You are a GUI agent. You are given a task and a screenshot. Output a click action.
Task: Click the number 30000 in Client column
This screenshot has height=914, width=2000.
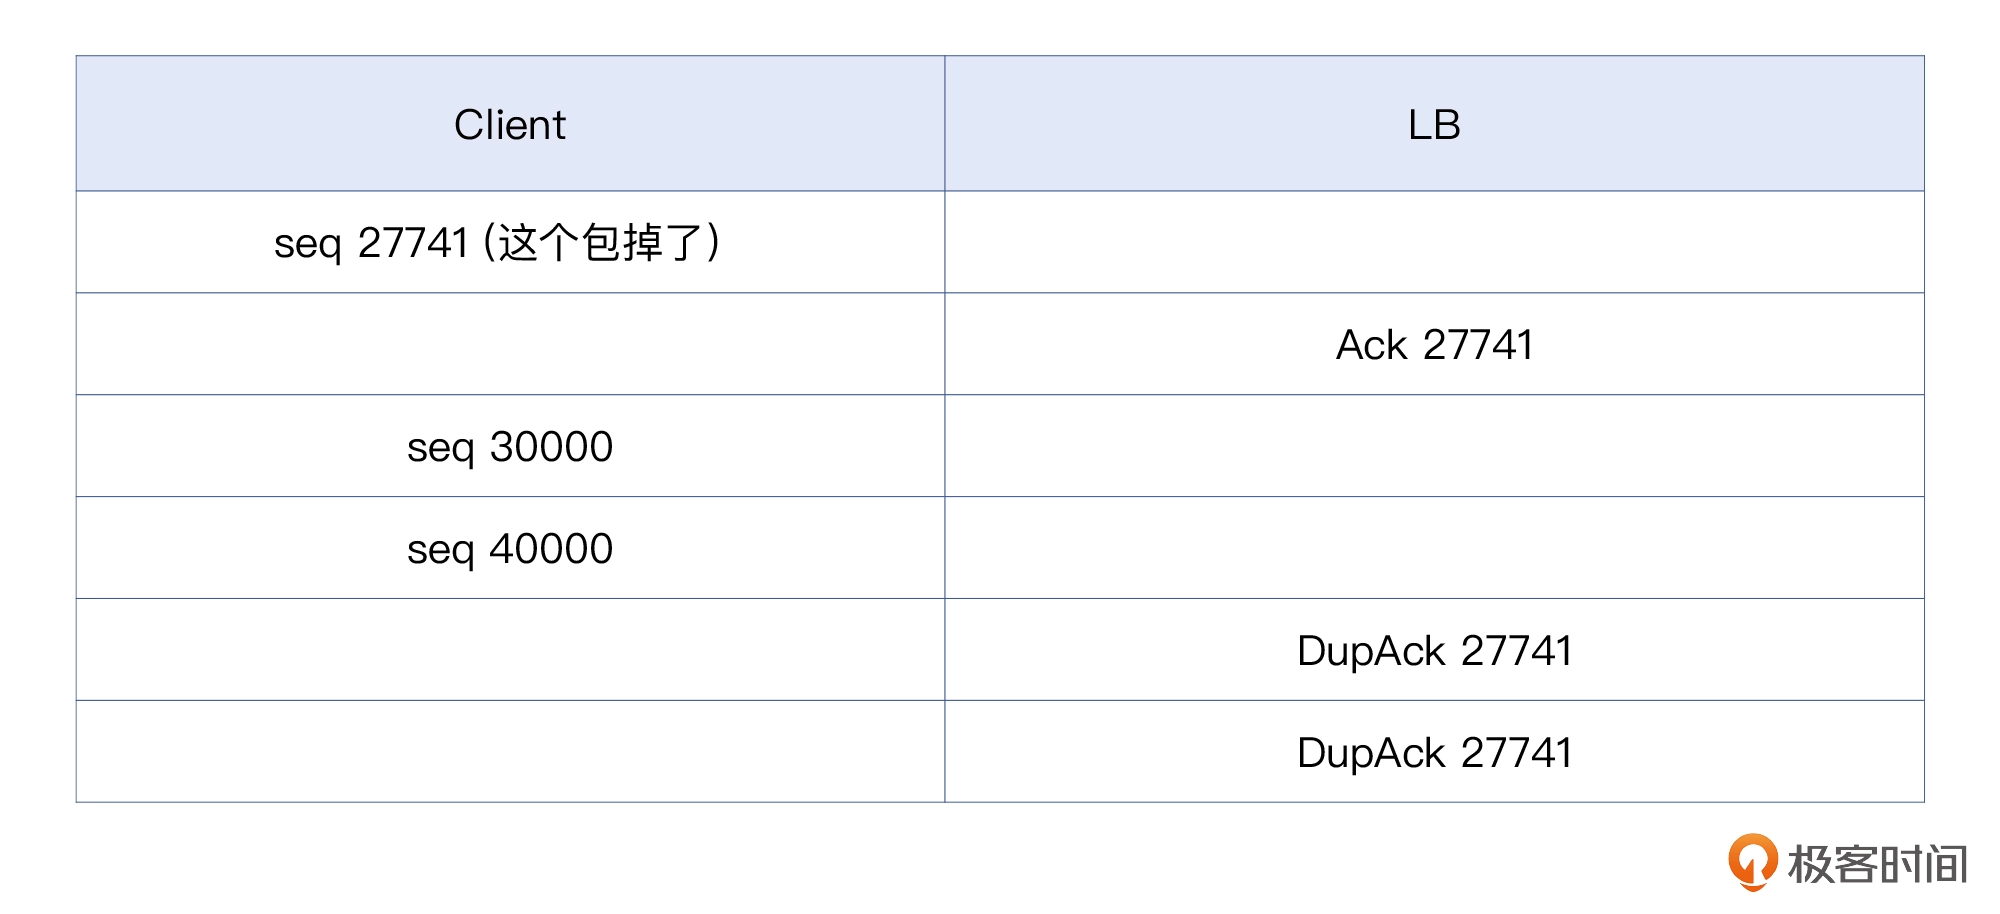tap(551, 447)
